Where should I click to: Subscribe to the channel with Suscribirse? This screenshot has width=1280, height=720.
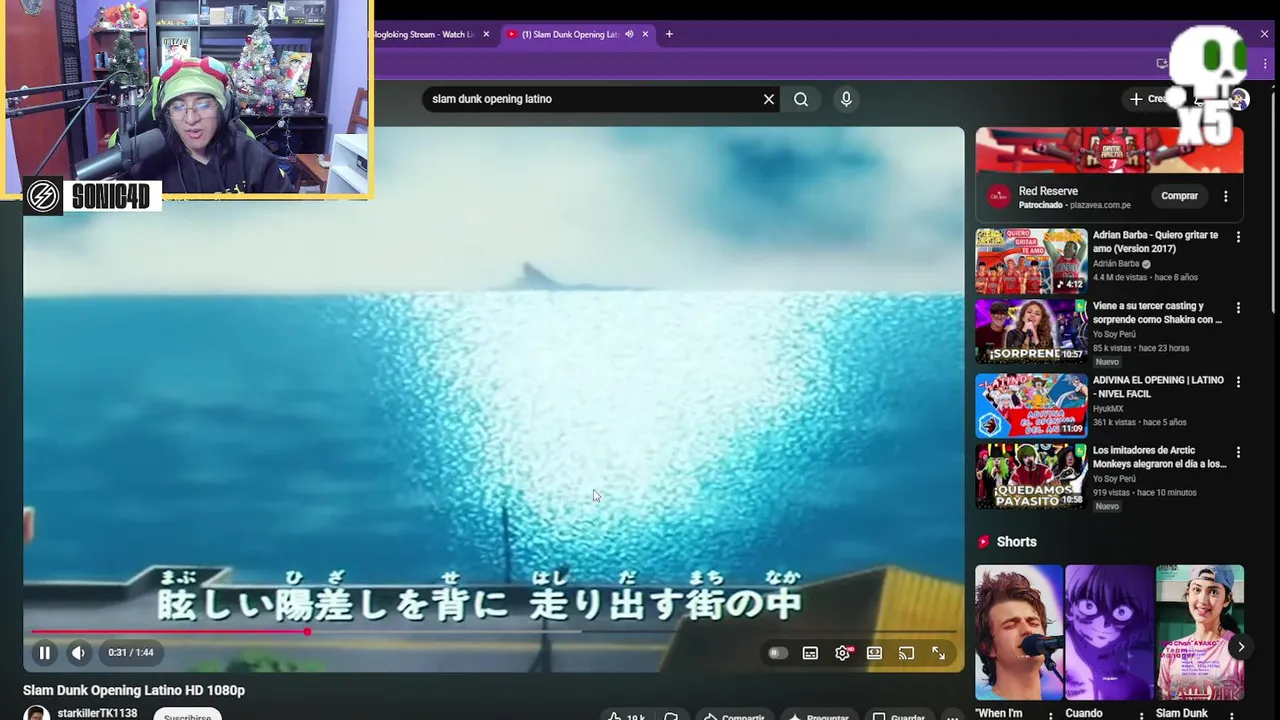click(x=187, y=716)
